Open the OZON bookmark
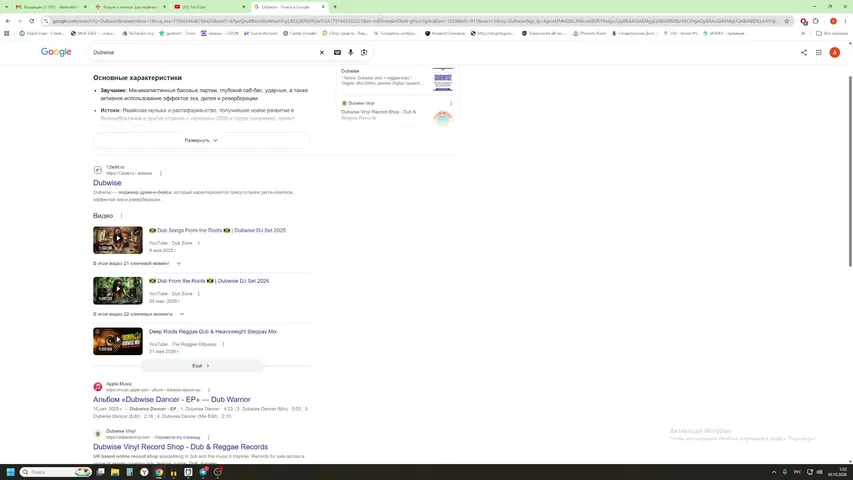Image resolution: width=853 pixels, height=480 pixels. [x=219, y=33]
